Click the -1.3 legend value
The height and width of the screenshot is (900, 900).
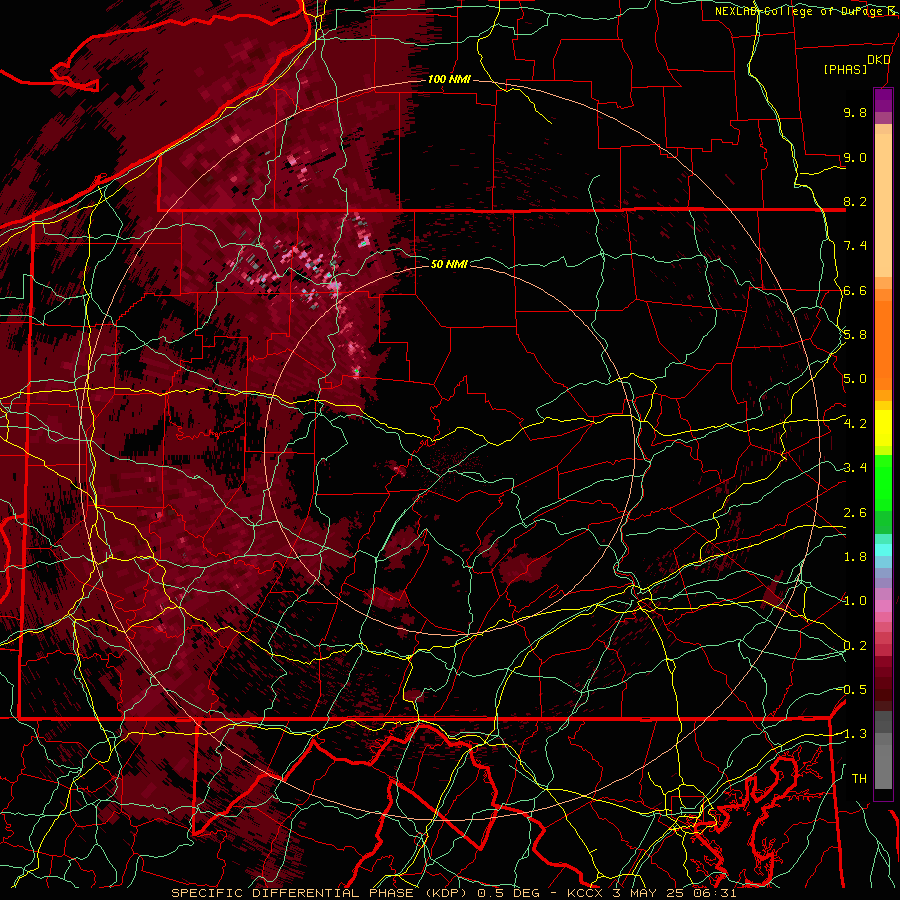pyautogui.click(x=854, y=734)
